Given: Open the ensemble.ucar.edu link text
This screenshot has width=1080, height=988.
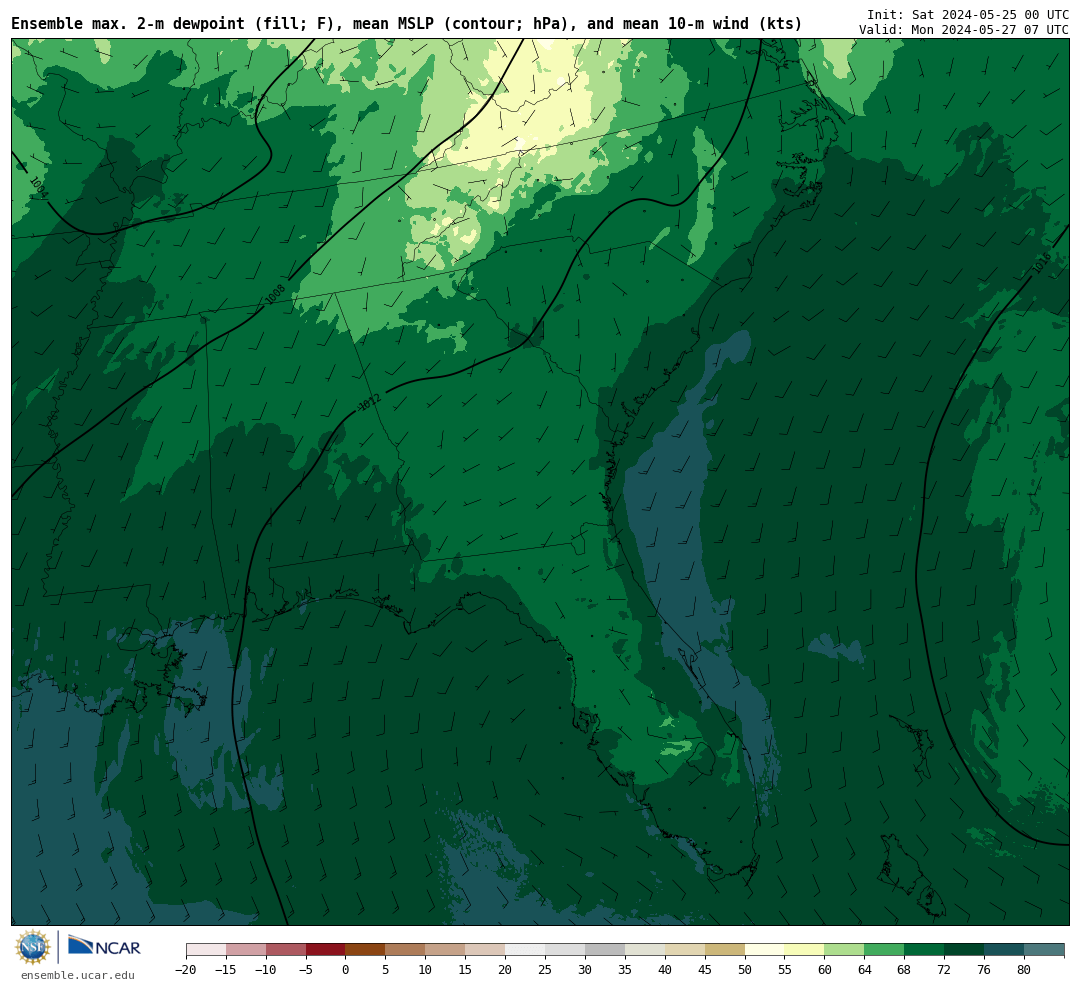Looking at the screenshot, I should [x=78, y=975].
